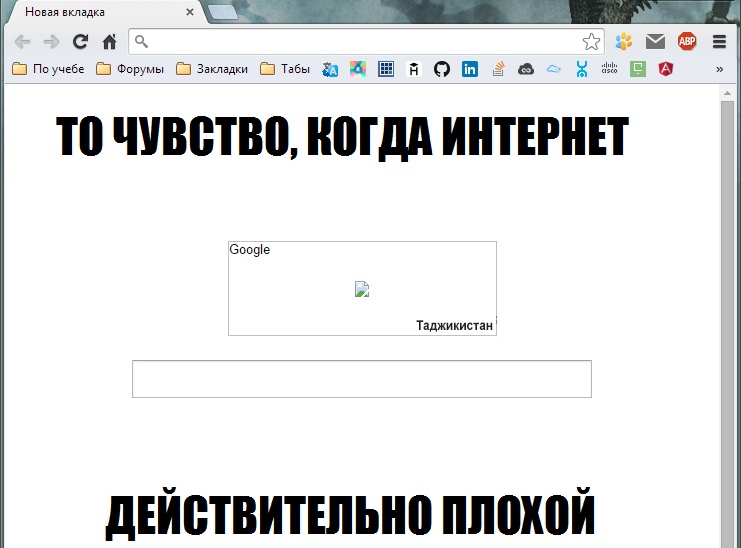Click the Google search input box

(361, 379)
